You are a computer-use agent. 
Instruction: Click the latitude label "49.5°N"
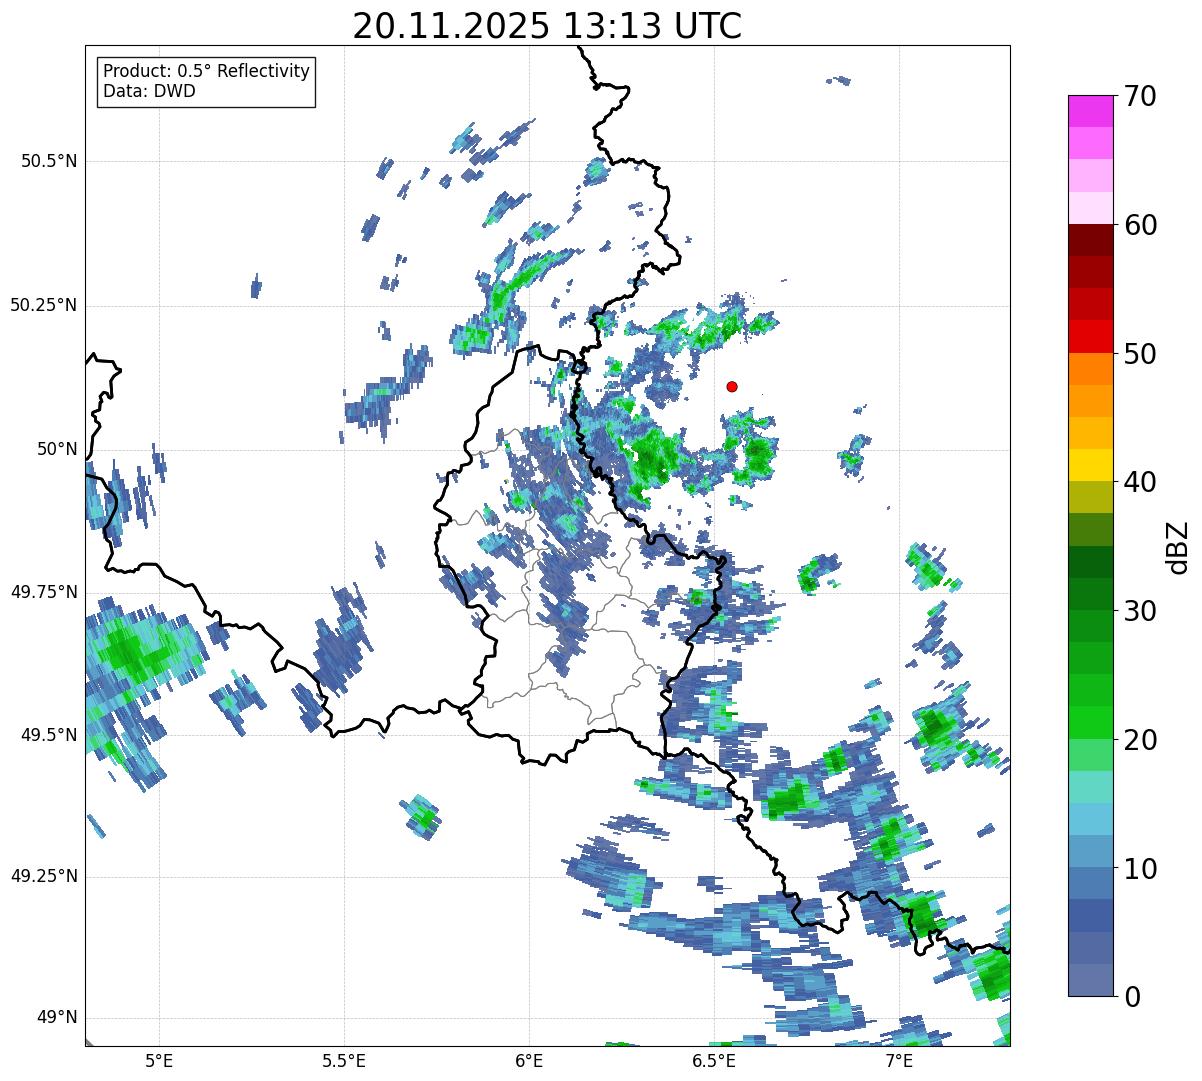[49, 735]
